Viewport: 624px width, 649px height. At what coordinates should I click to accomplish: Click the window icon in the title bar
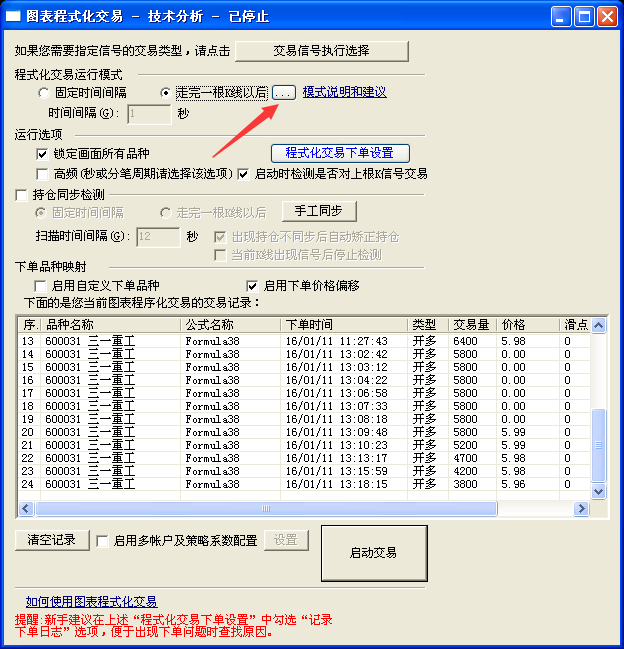[13, 17]
